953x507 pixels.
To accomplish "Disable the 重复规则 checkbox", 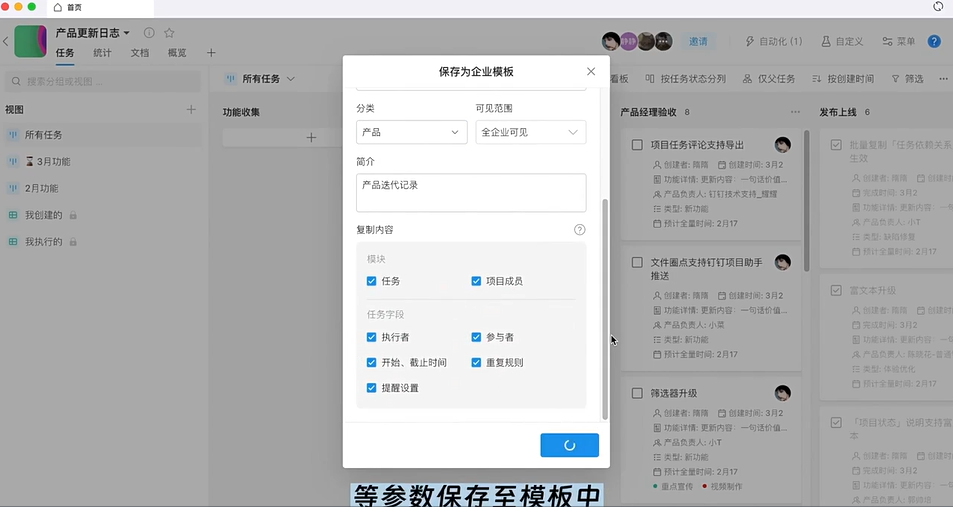I will pos(477,363).
